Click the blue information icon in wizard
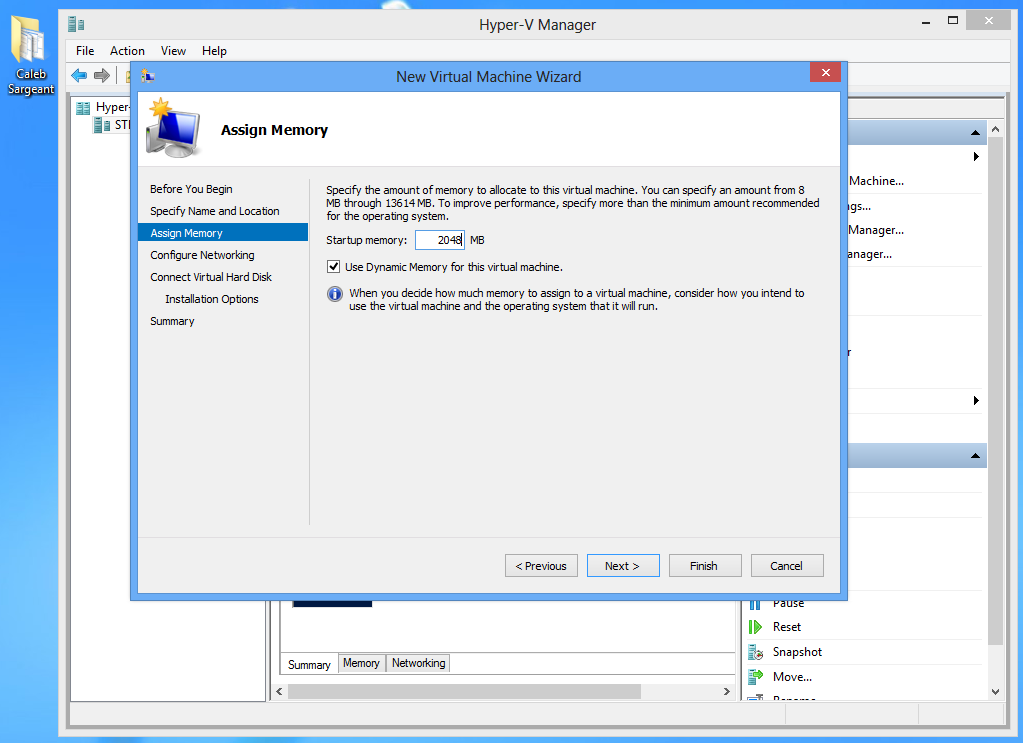The height and width of the screenshot is (743, 1023). (x=335, y=294)
